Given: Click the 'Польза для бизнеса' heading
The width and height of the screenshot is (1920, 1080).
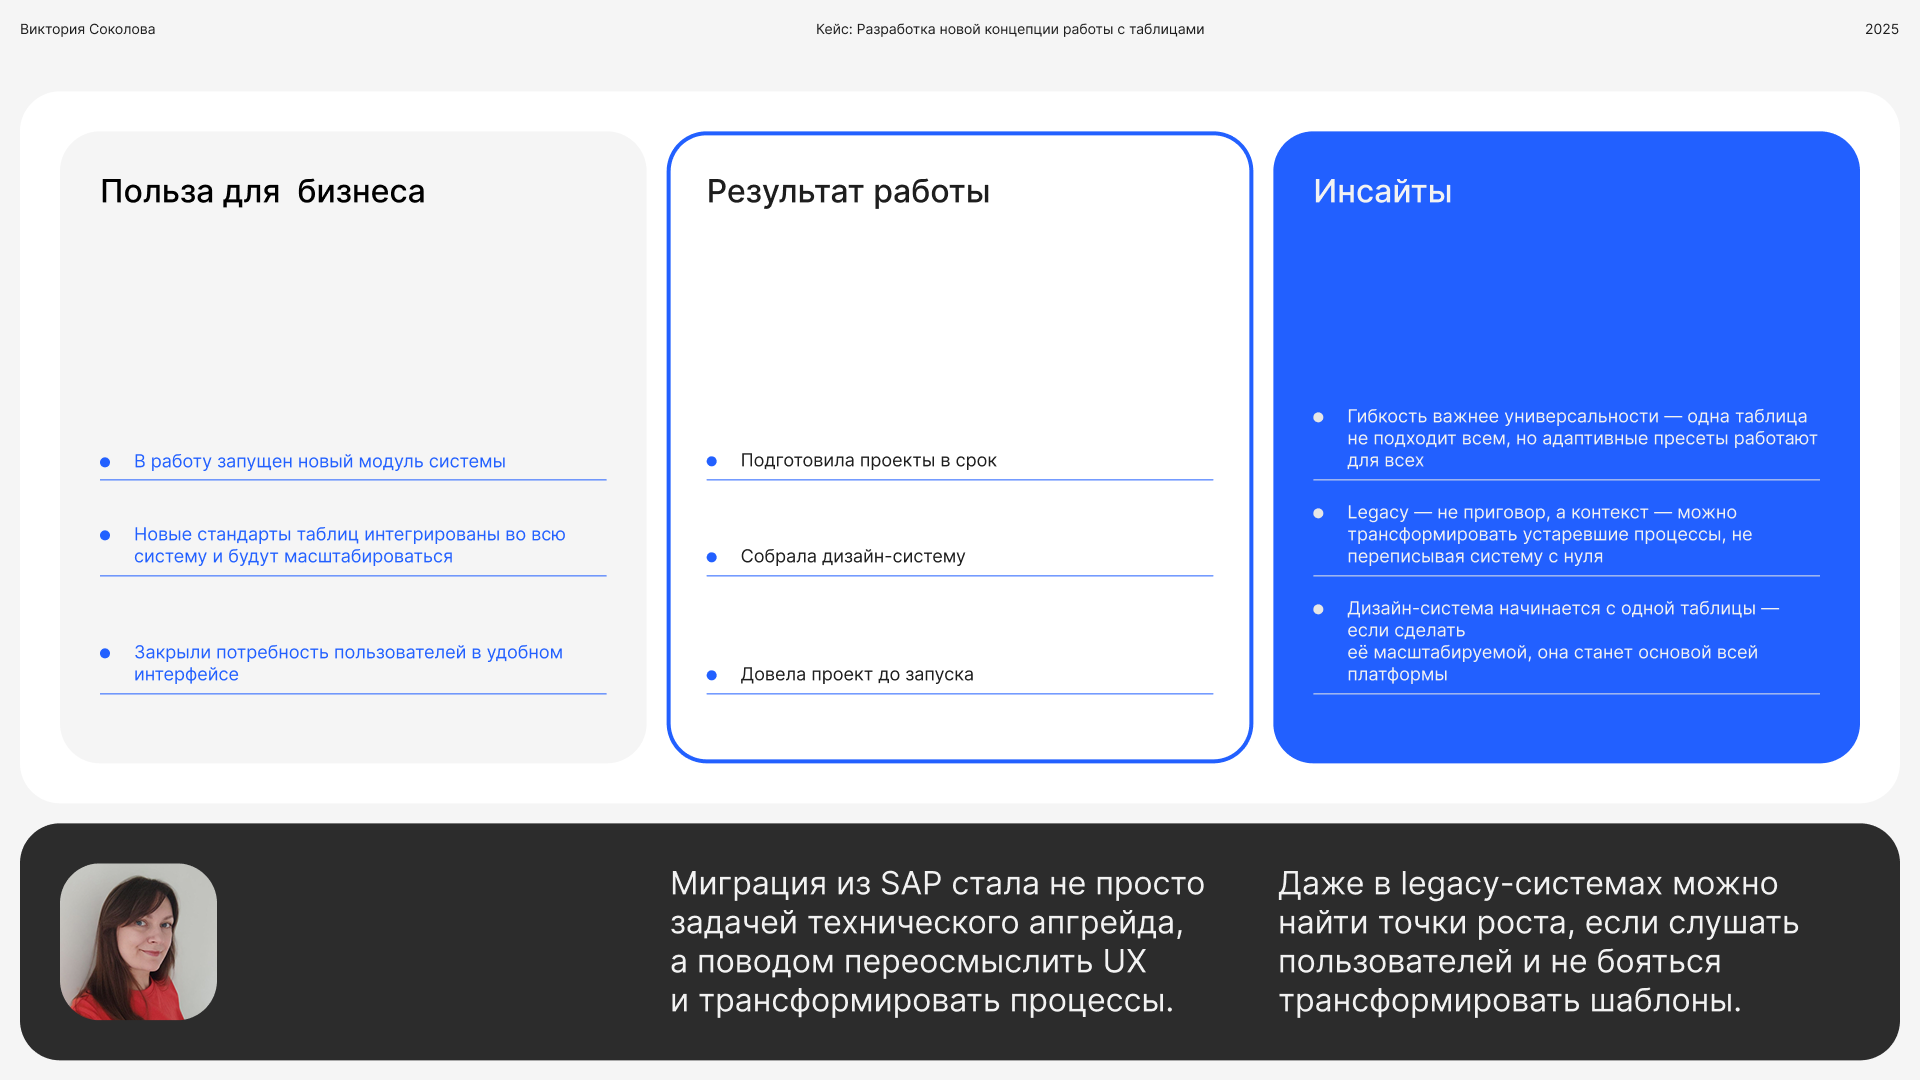Looking at the screenshot, I should [262, 191].
